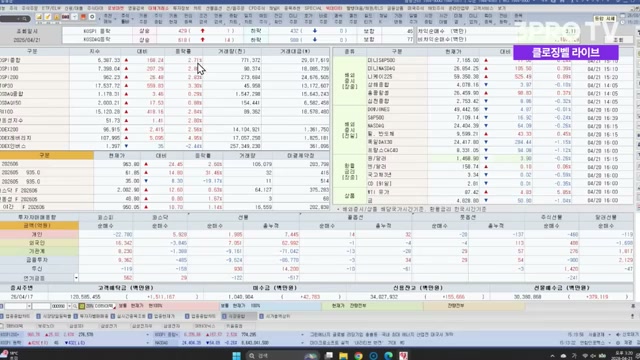Screen dimensions: 640x360
Task: Click the small settings icon before 제공
Action: [x=618, y=343]
